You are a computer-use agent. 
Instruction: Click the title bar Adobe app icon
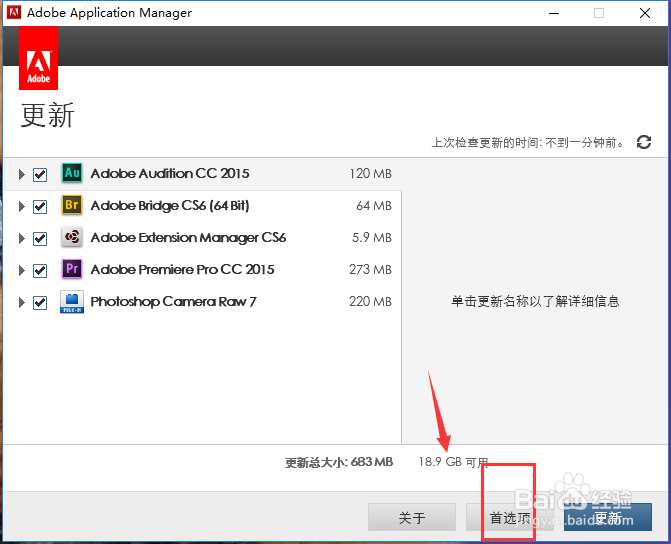tap(14, 12)
